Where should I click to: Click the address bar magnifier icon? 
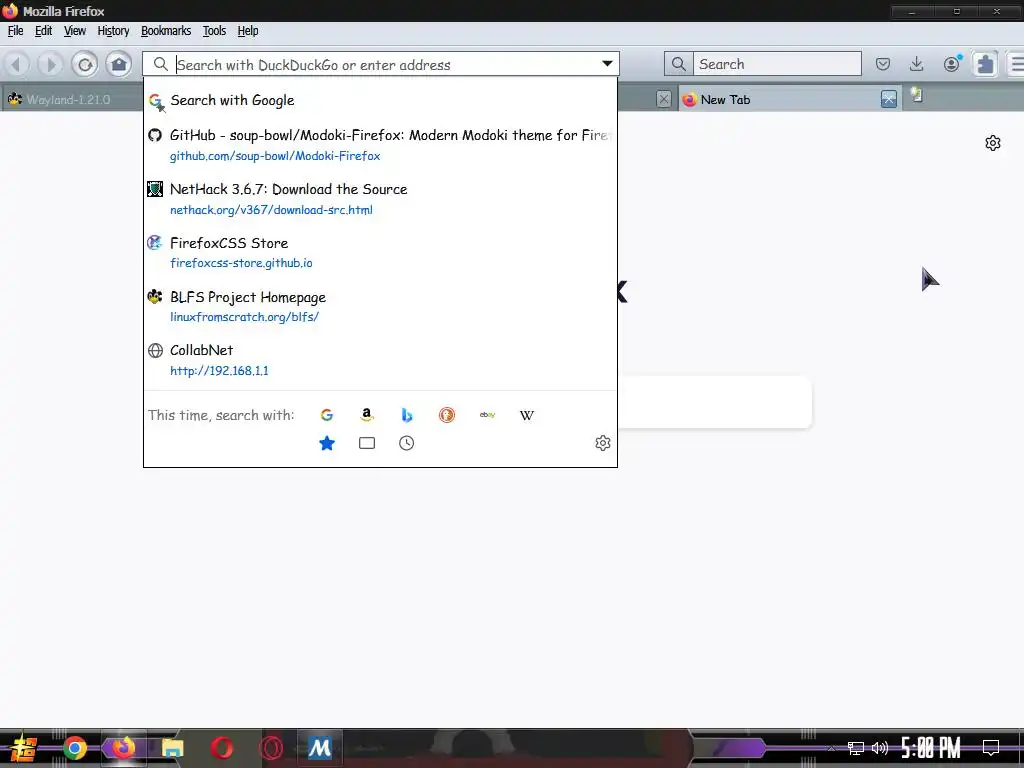[161, 64]
